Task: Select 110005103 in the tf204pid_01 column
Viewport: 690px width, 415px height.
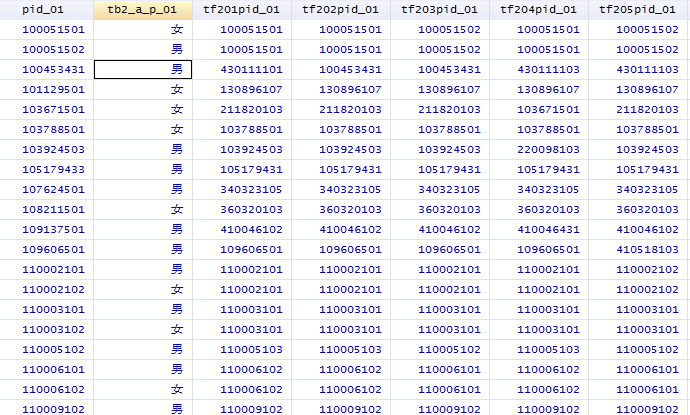Action: pos(539,350)
